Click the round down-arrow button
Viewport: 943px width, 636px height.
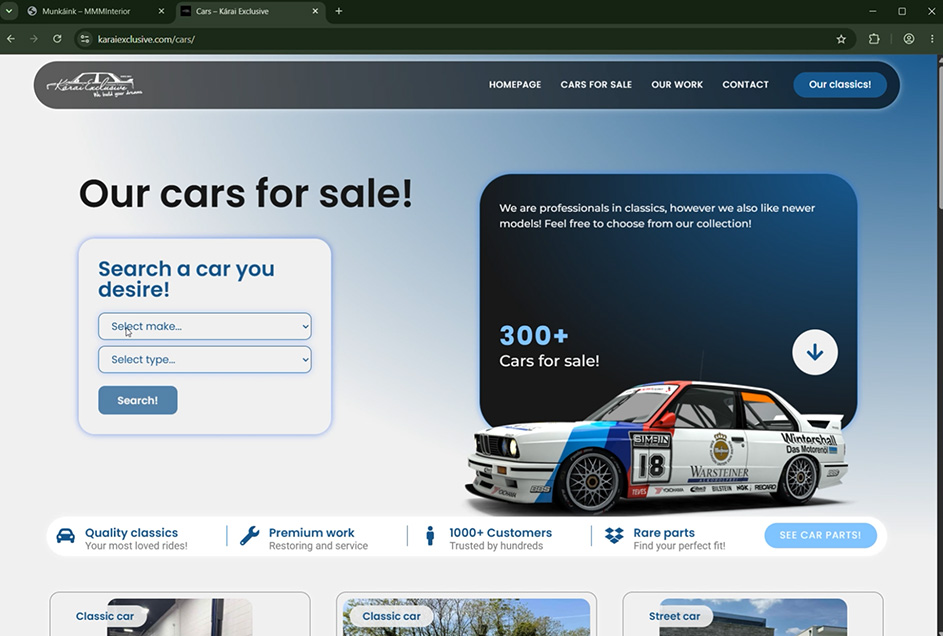coord(814,352)
